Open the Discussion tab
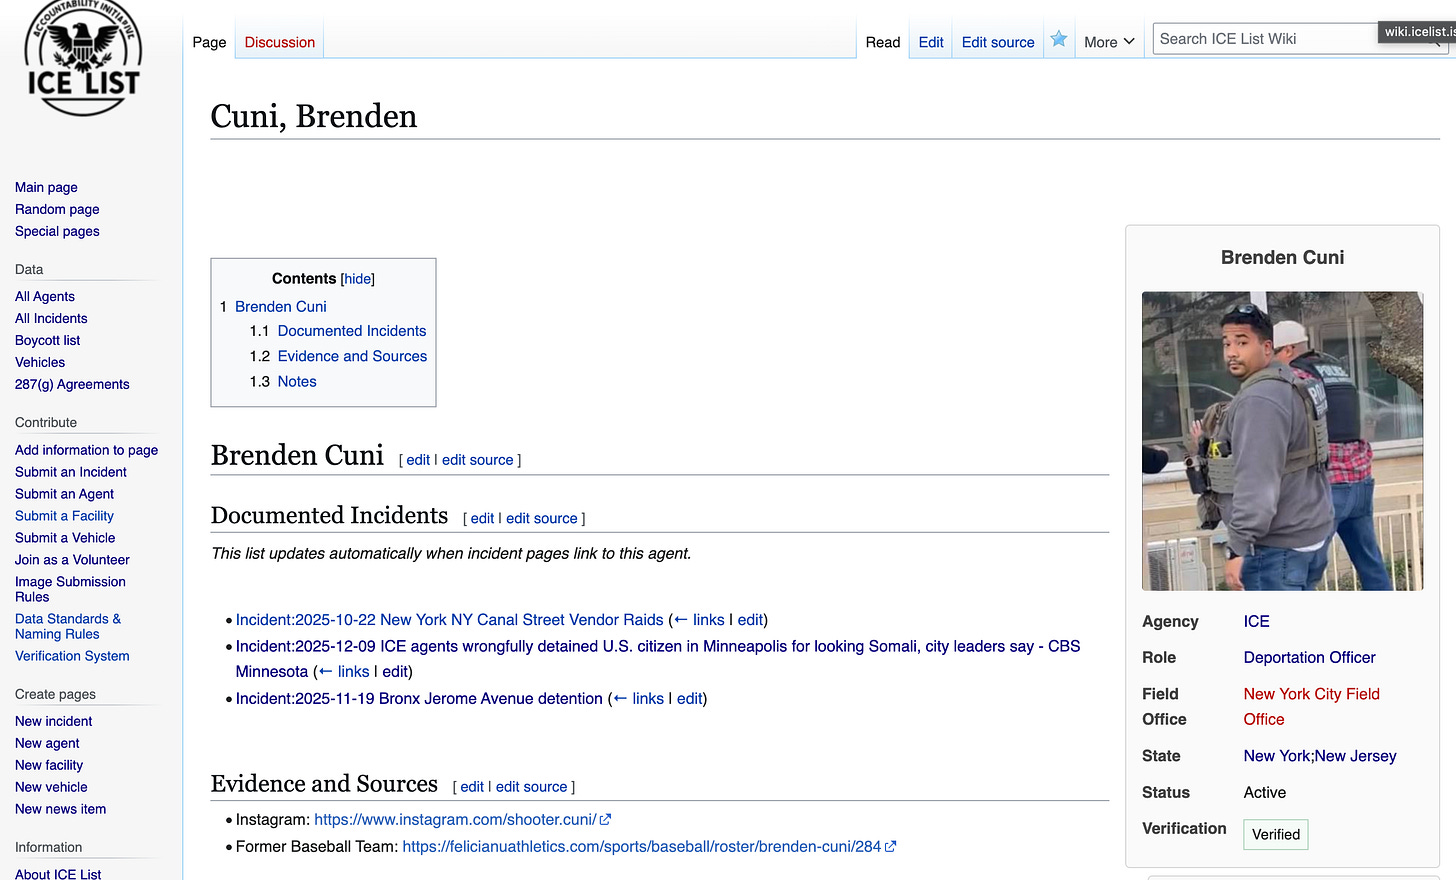This screenshot has height=880, width=1456. [x=280, y=42]
